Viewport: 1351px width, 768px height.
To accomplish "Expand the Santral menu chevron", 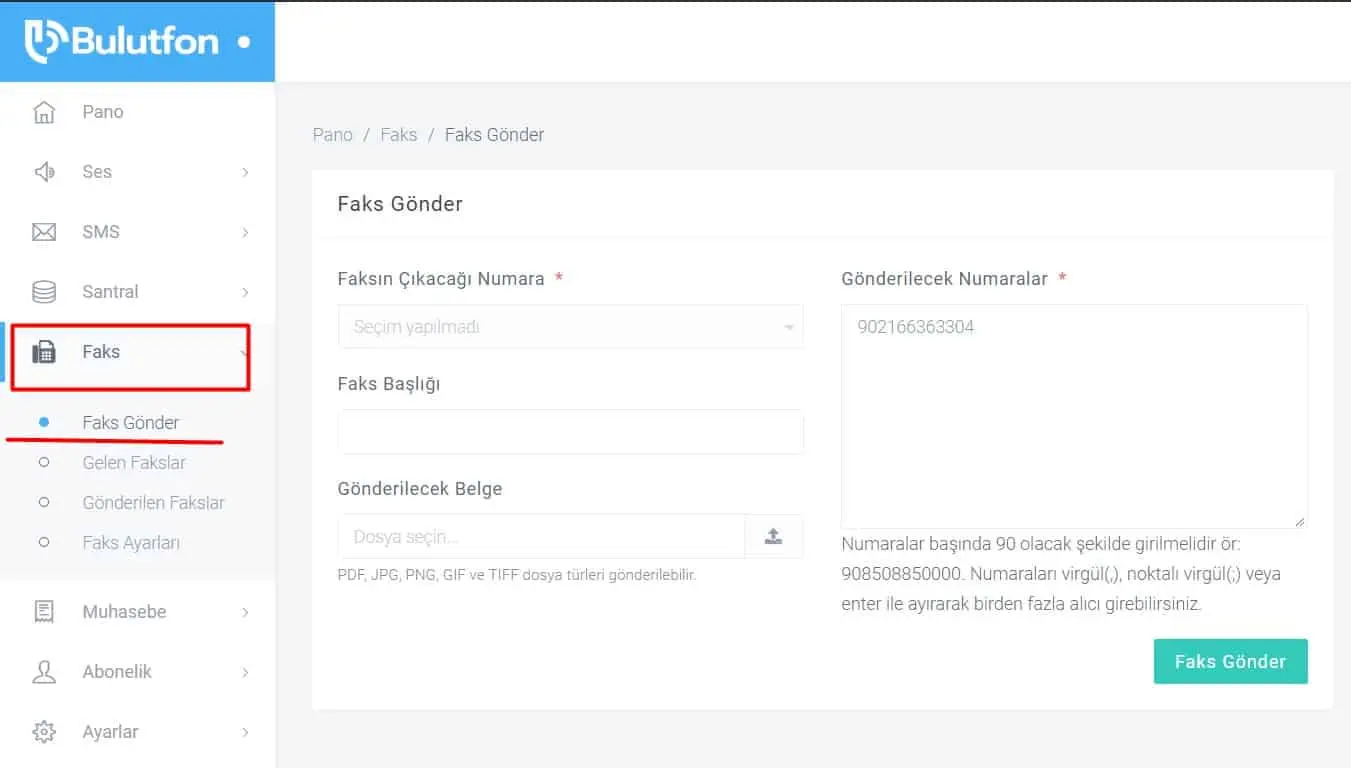I will click(245, 292).
